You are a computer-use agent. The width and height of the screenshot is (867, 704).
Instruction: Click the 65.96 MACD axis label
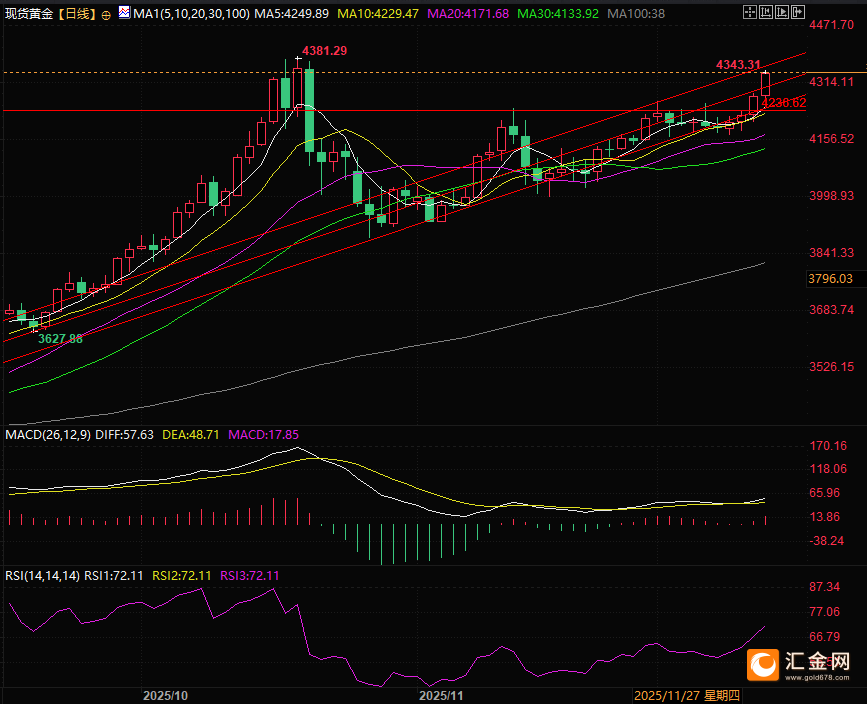point(824,493)
